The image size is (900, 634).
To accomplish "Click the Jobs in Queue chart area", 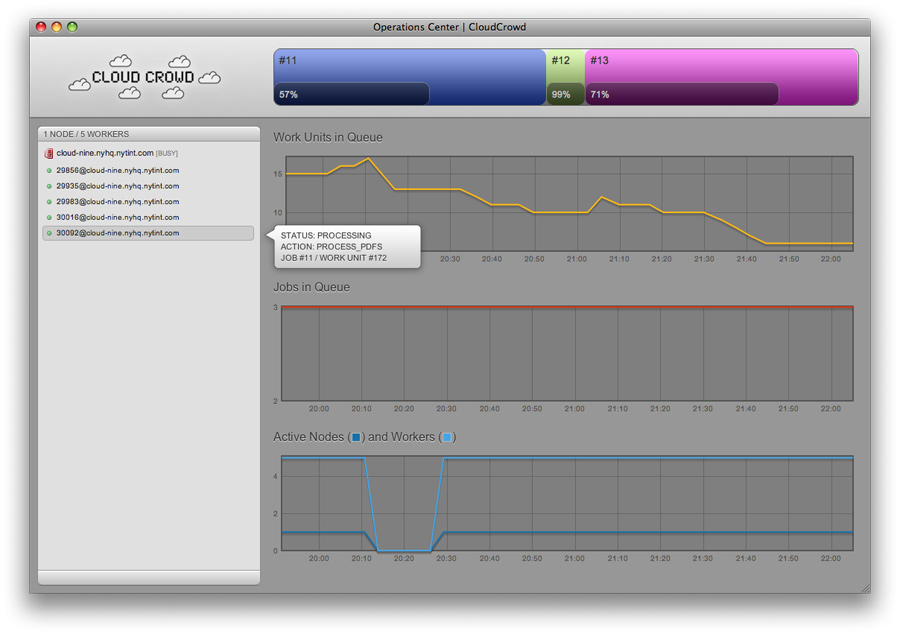I will (567, 353).
